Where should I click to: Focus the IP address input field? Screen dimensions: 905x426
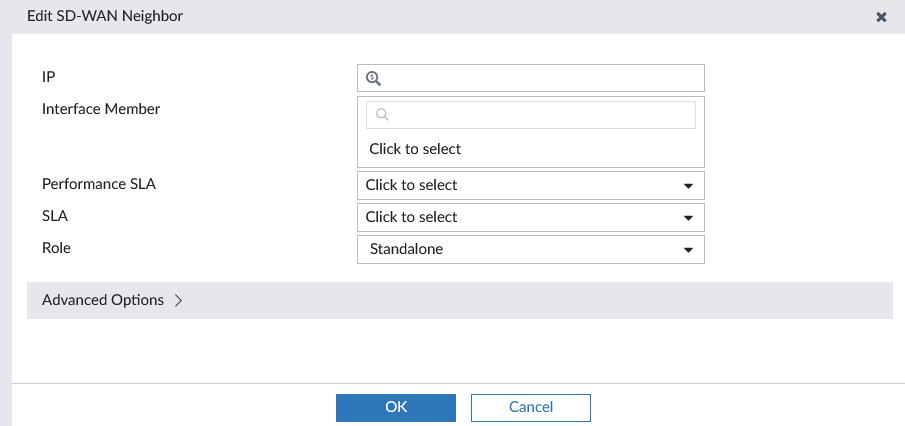[540, 78]
